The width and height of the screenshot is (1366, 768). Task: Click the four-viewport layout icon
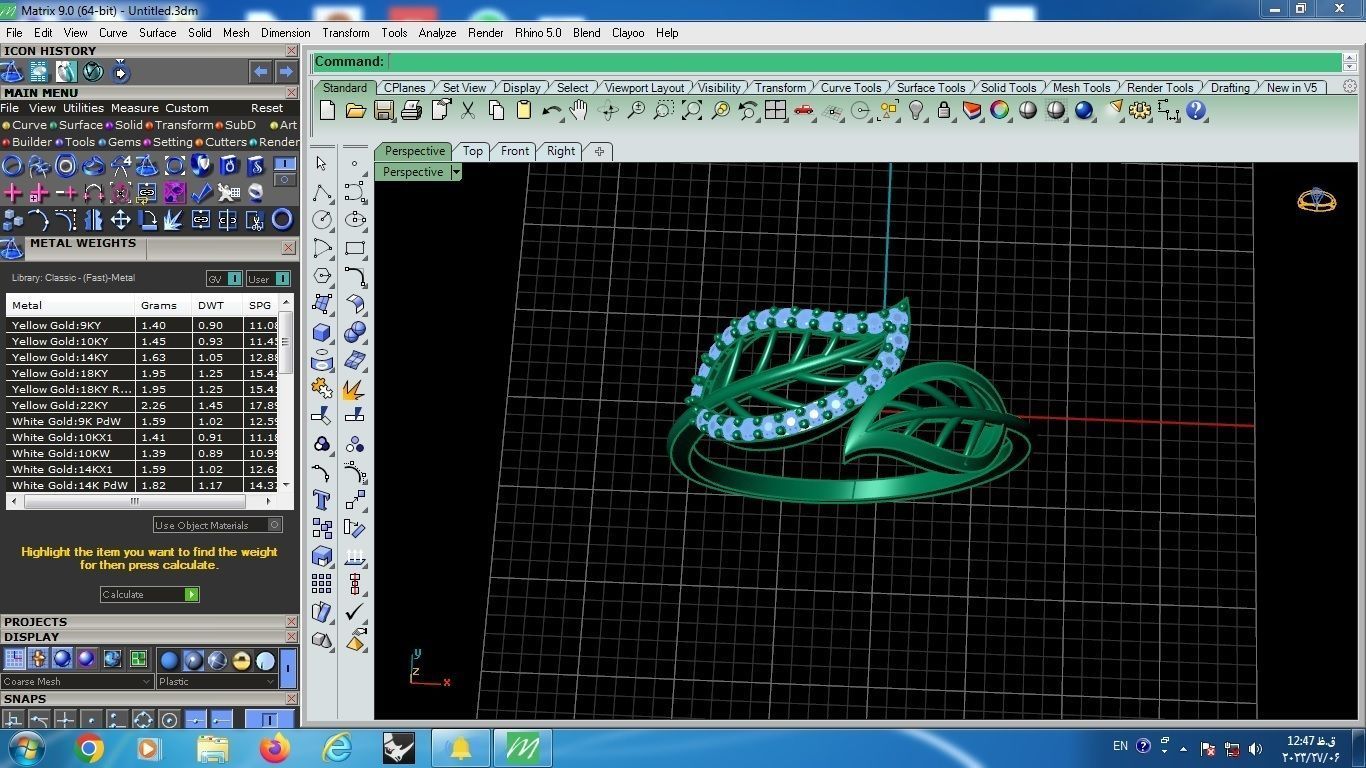[775, 111]
